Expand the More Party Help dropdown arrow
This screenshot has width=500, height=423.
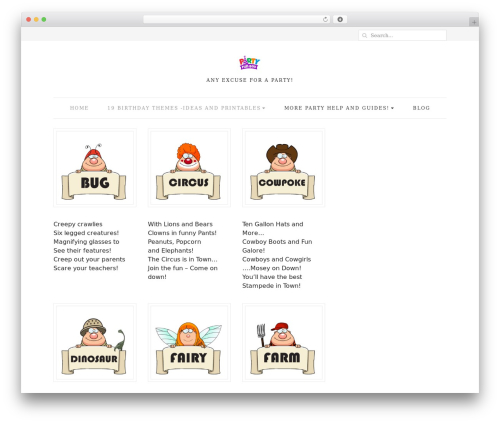(x=392, y=108)
